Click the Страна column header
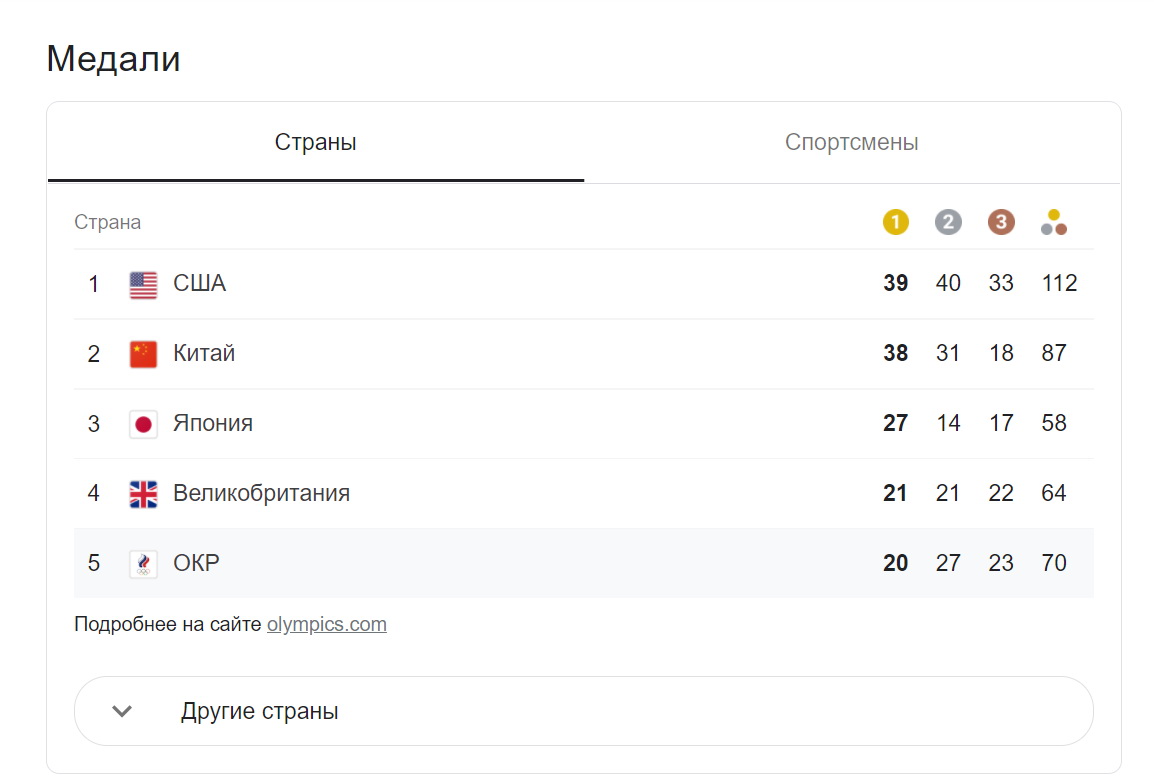 click(x=107, y=222)
